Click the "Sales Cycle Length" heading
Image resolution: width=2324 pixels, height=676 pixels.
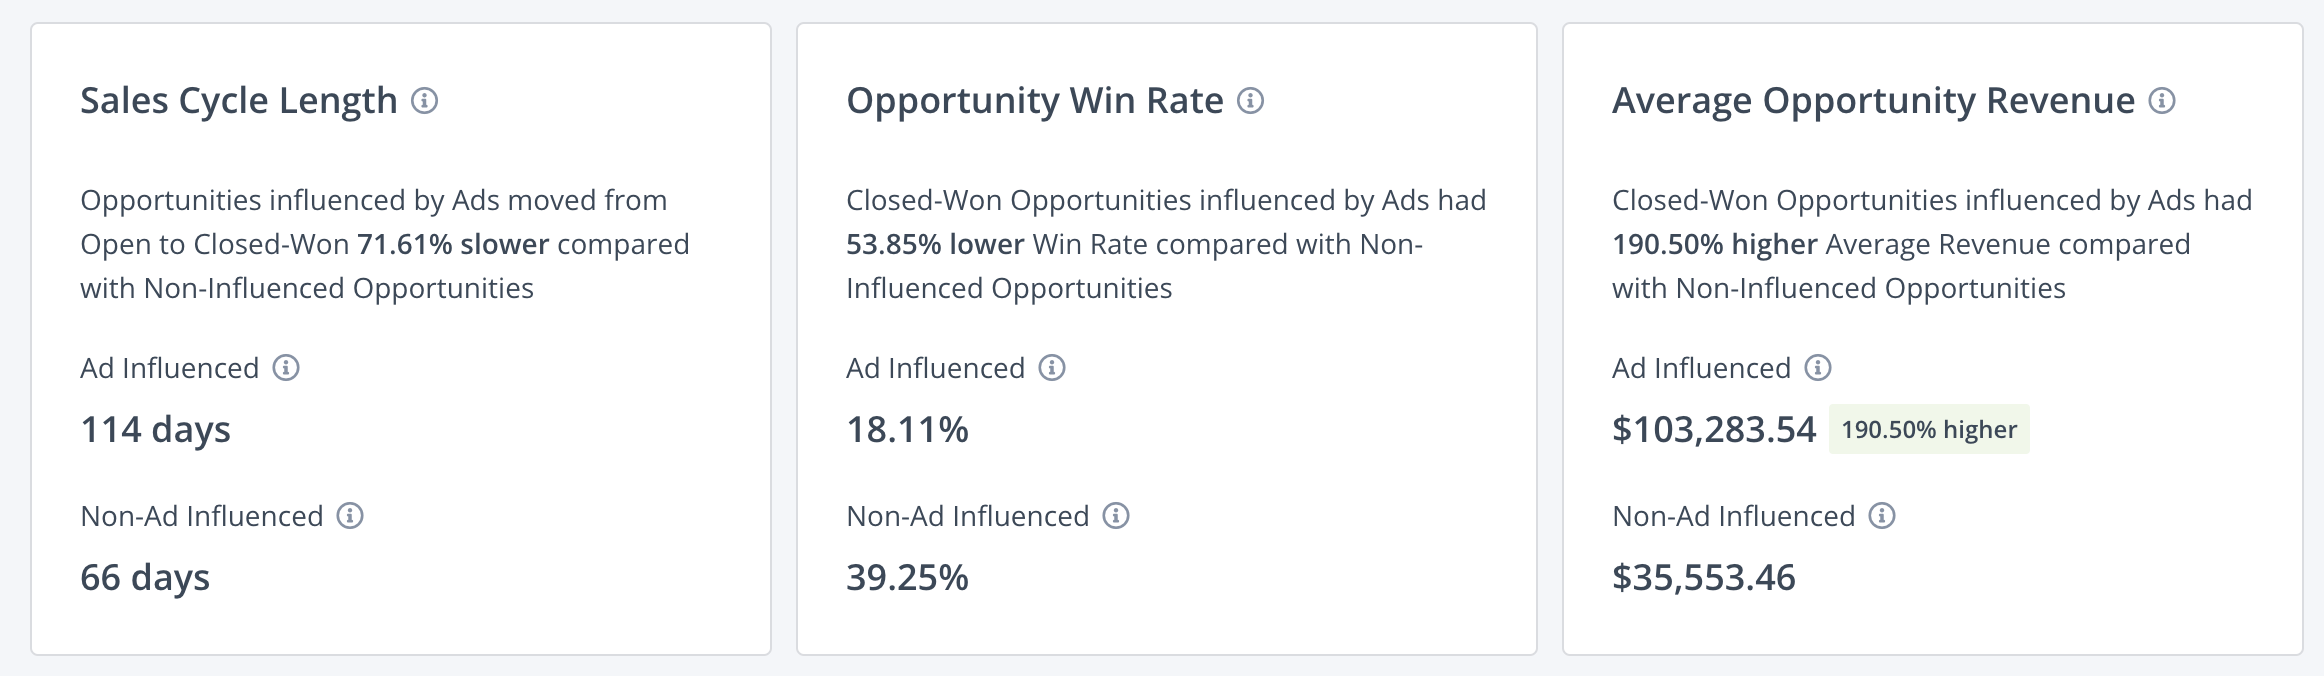tap(239, 101)
